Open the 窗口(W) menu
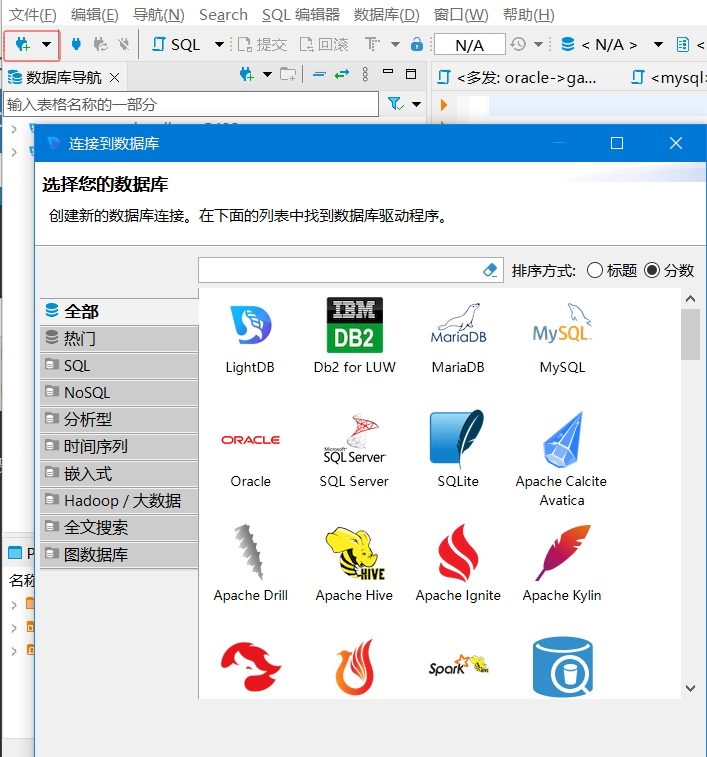Viewport: 707px width, 757px height. pyautogui.click(x=461, y=15)
